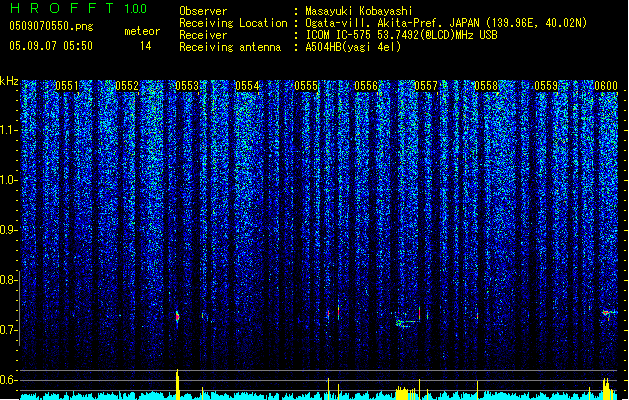
Task: Click the 0556 time marker
Action: pos(366,86)
